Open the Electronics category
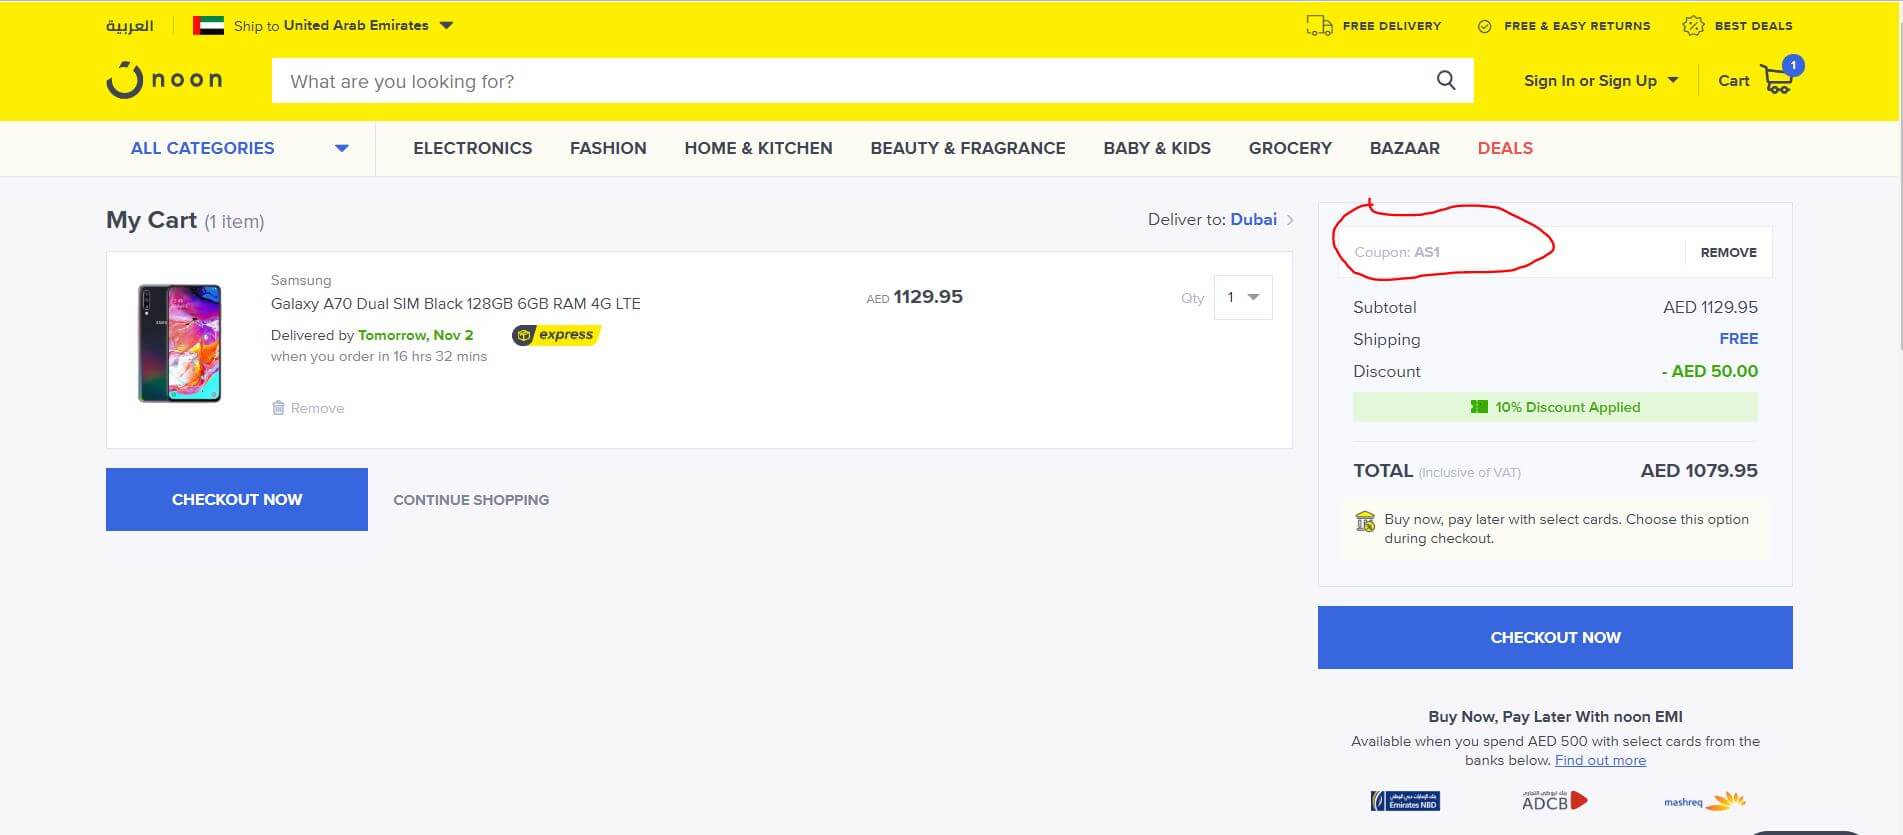 (x=472, y=148)
